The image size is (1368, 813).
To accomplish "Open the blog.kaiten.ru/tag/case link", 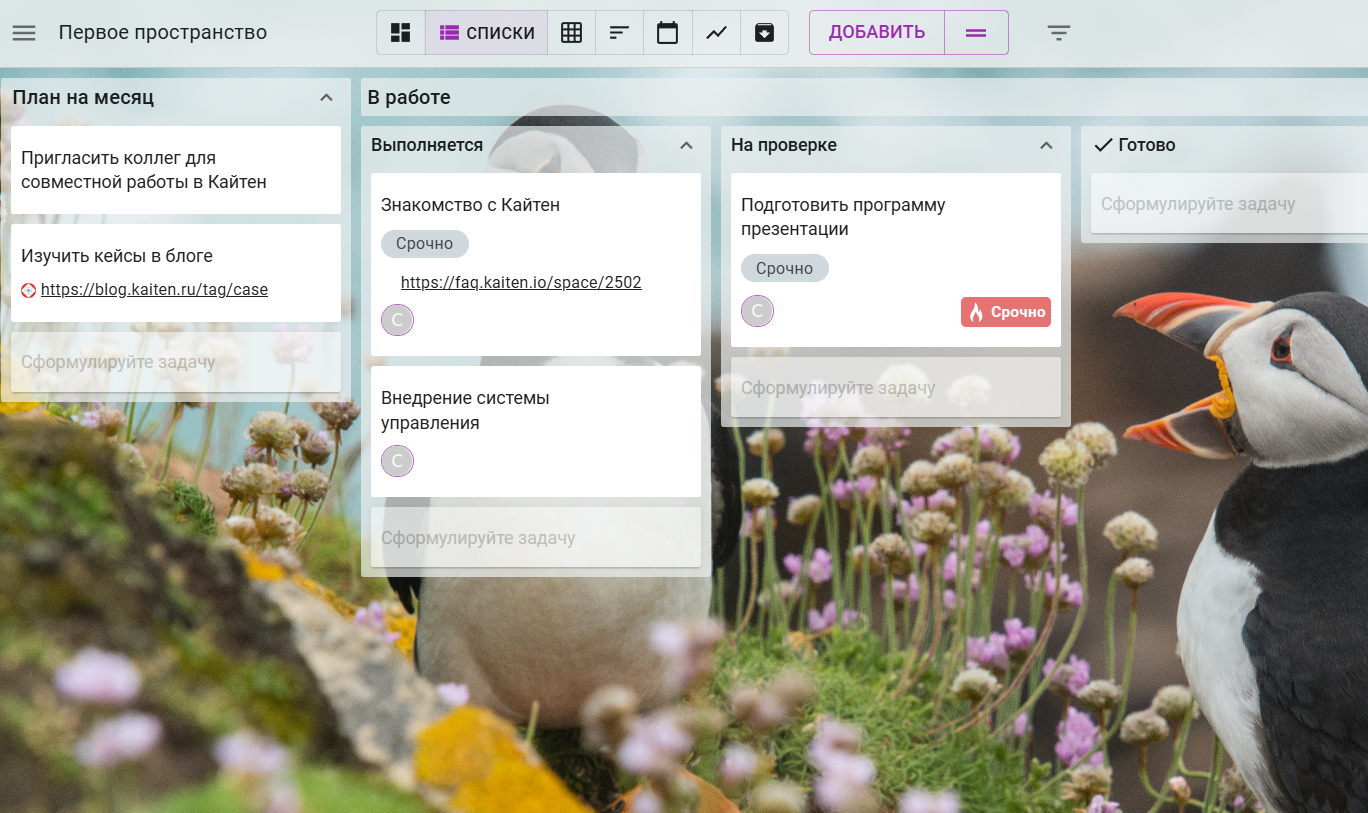I will click(154, 290).
